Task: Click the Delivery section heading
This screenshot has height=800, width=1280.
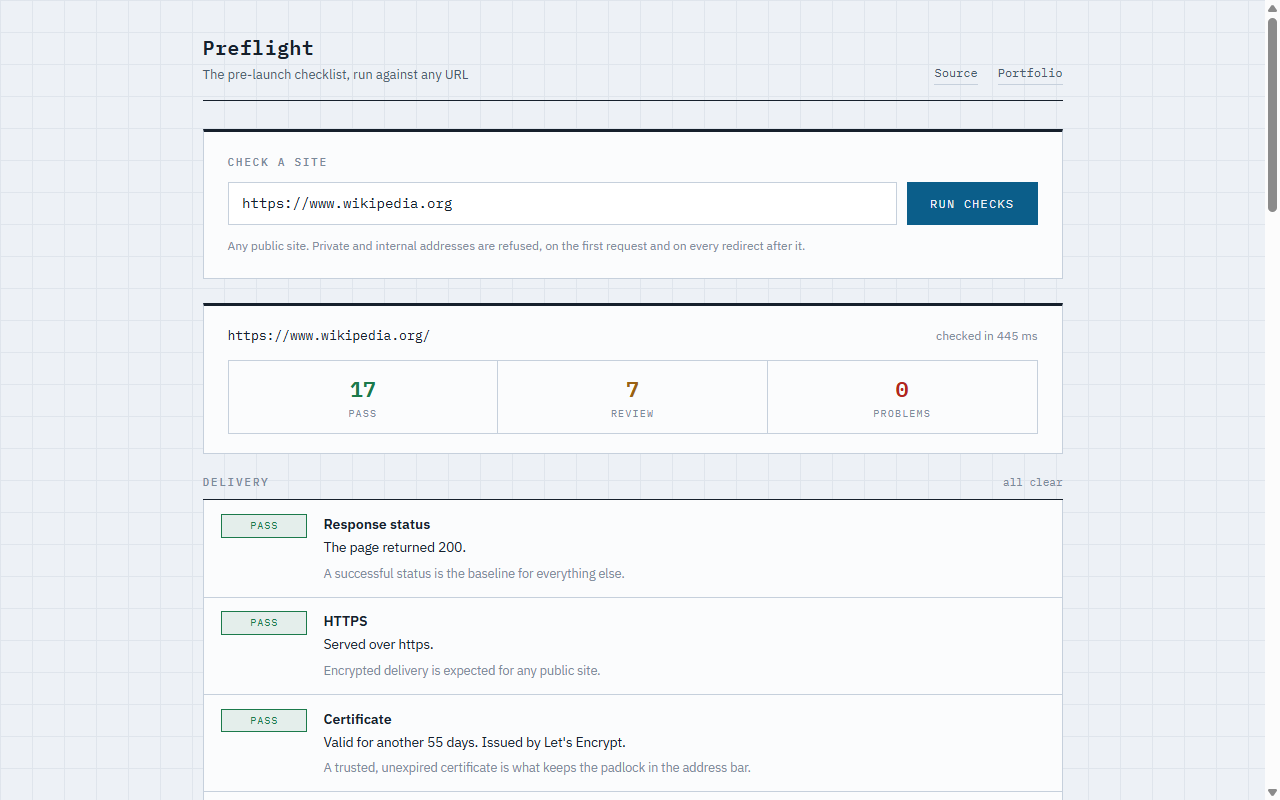Action: (x=236, y=482)
